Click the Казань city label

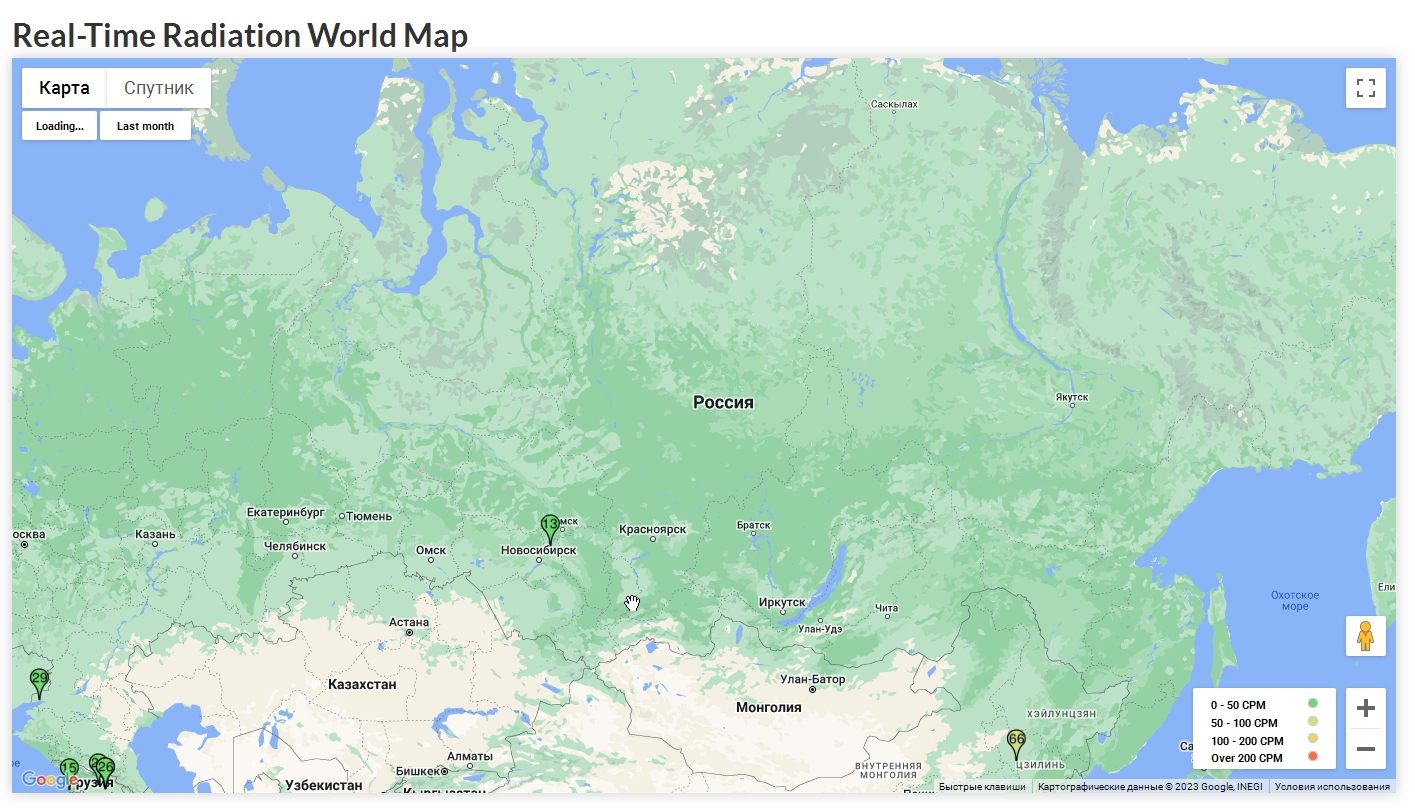(155, 534)
